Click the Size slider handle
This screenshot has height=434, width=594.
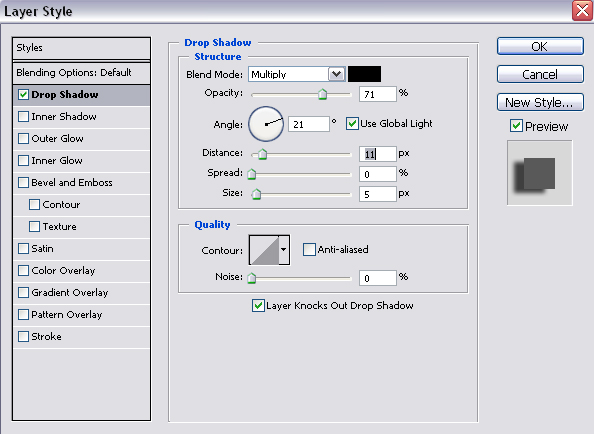(x=256, y=194)
